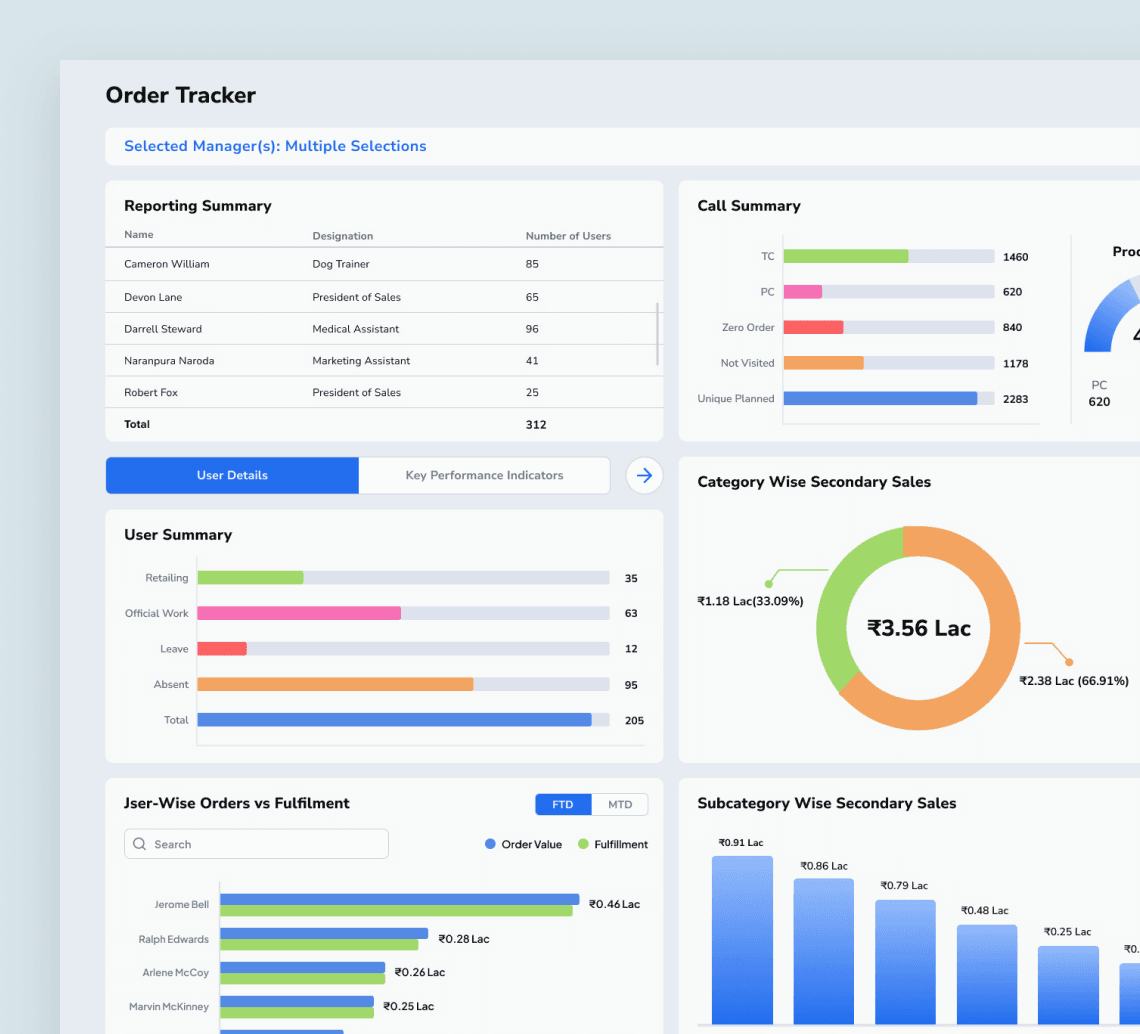Screen dimensions: 1140x1034
Task: Click the value 2283 in Call Summary
Action: (x=1016, y=399)
